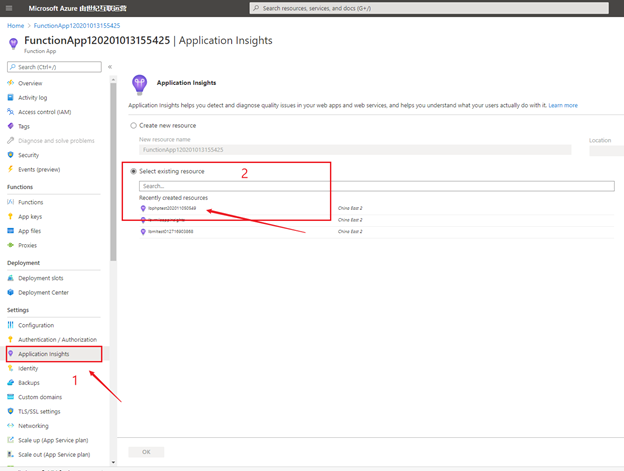Open the Tags menu item
The image size is (624, 471).
24,126
